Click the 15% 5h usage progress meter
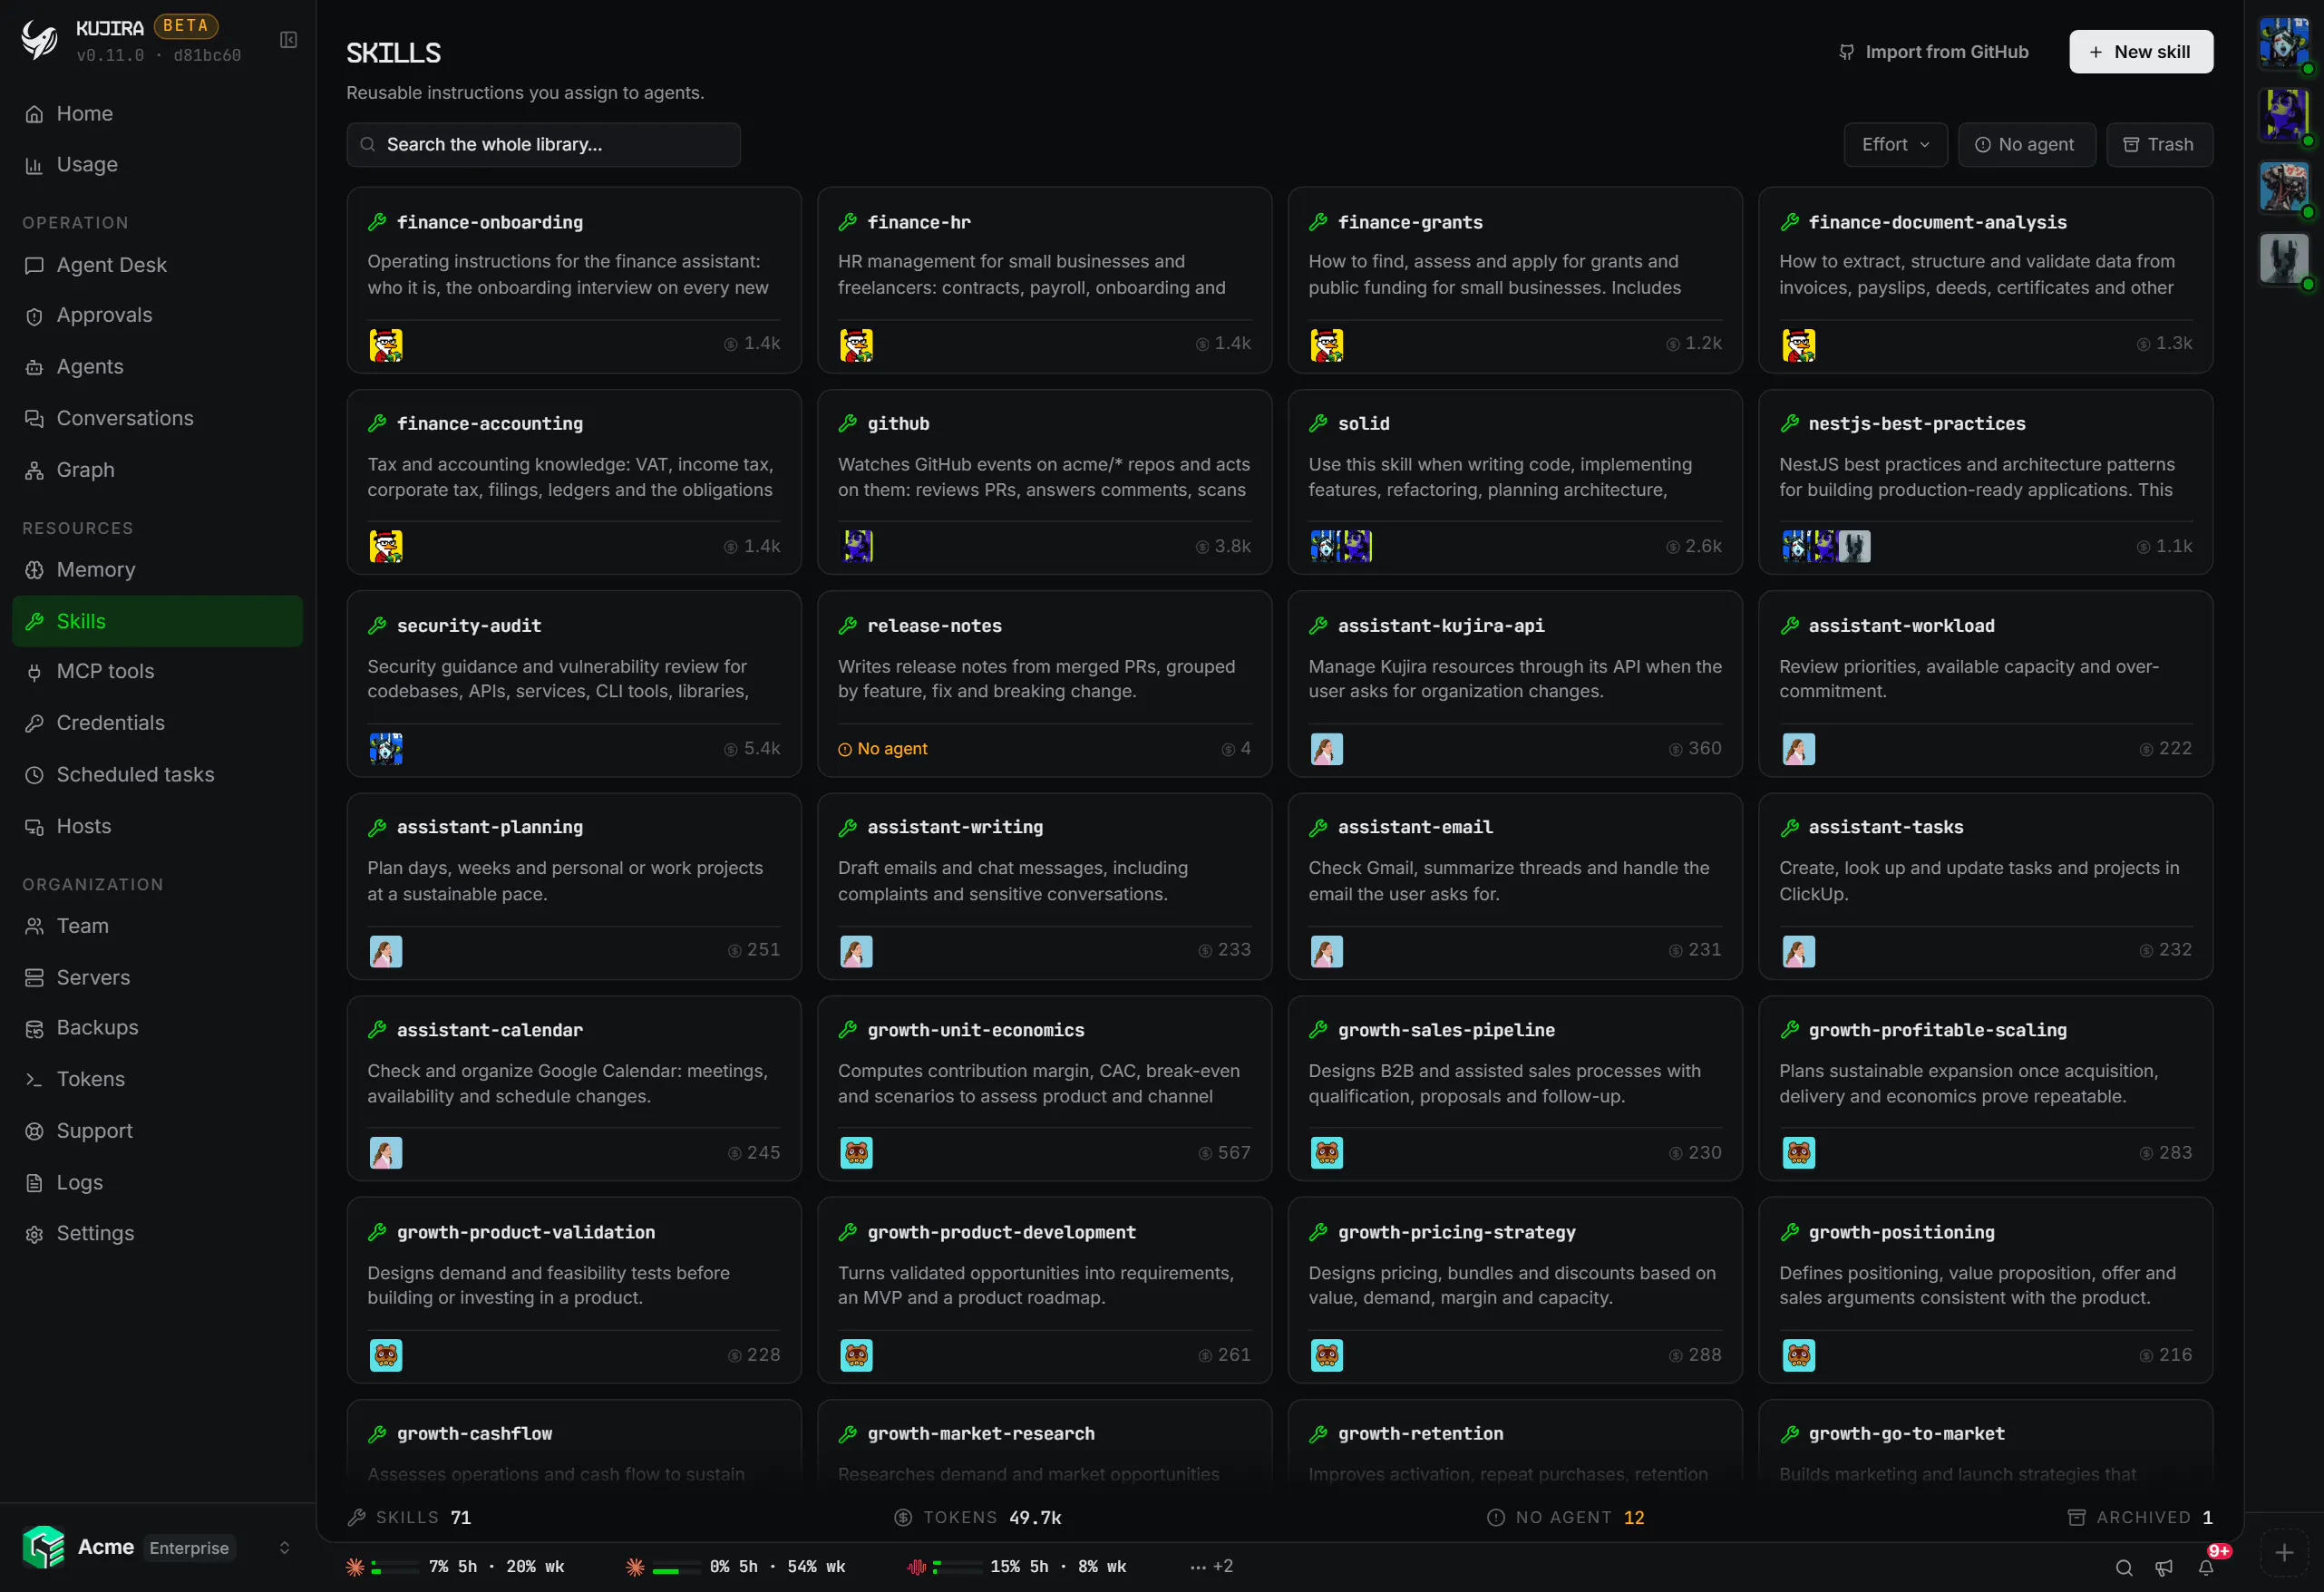The image size is (2324, 1592). click(x=1017, y=1567)
